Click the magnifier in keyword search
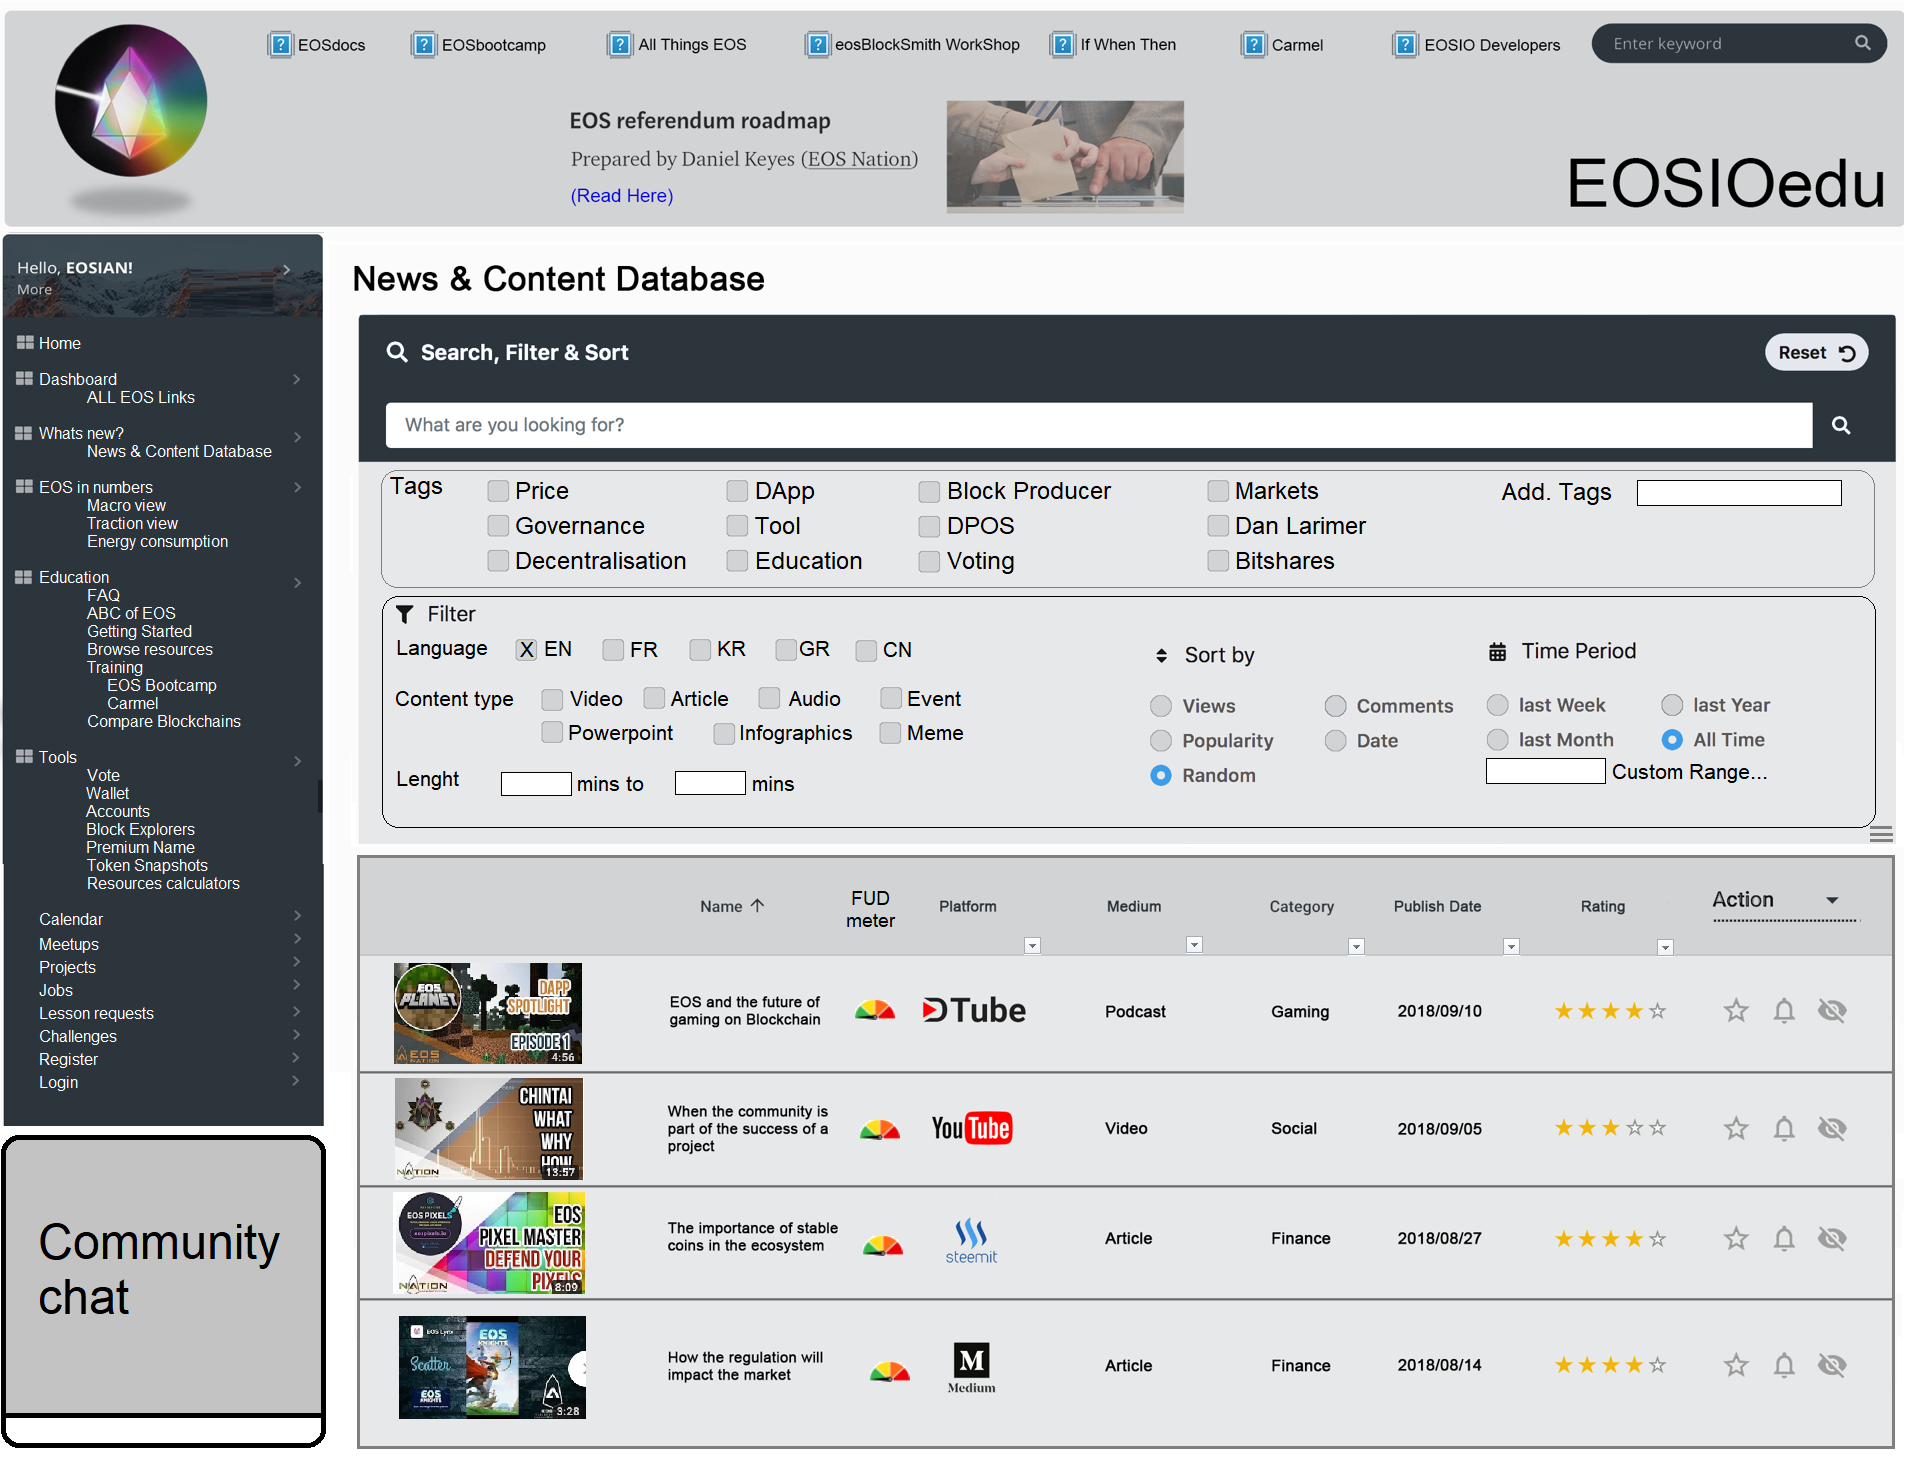Image resolution: width=1906 pixels, height=1458 pixels. point(1862,43)
